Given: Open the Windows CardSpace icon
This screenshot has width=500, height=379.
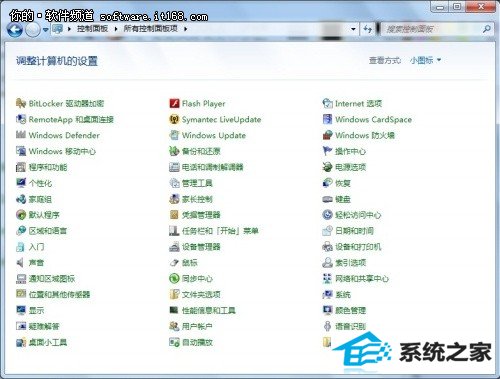Looking at the screenshot, I should [x=328, y=119].
